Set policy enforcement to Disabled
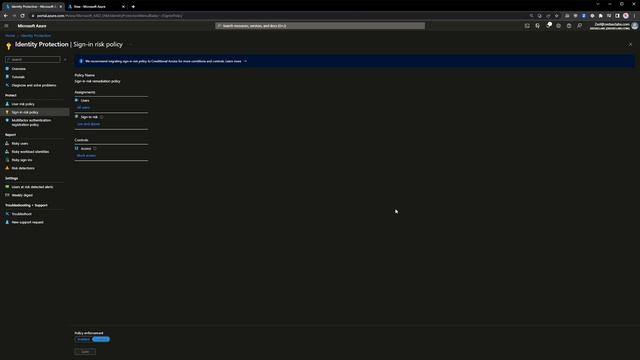Viewport: 640px width, 360px height. point(101,339)
